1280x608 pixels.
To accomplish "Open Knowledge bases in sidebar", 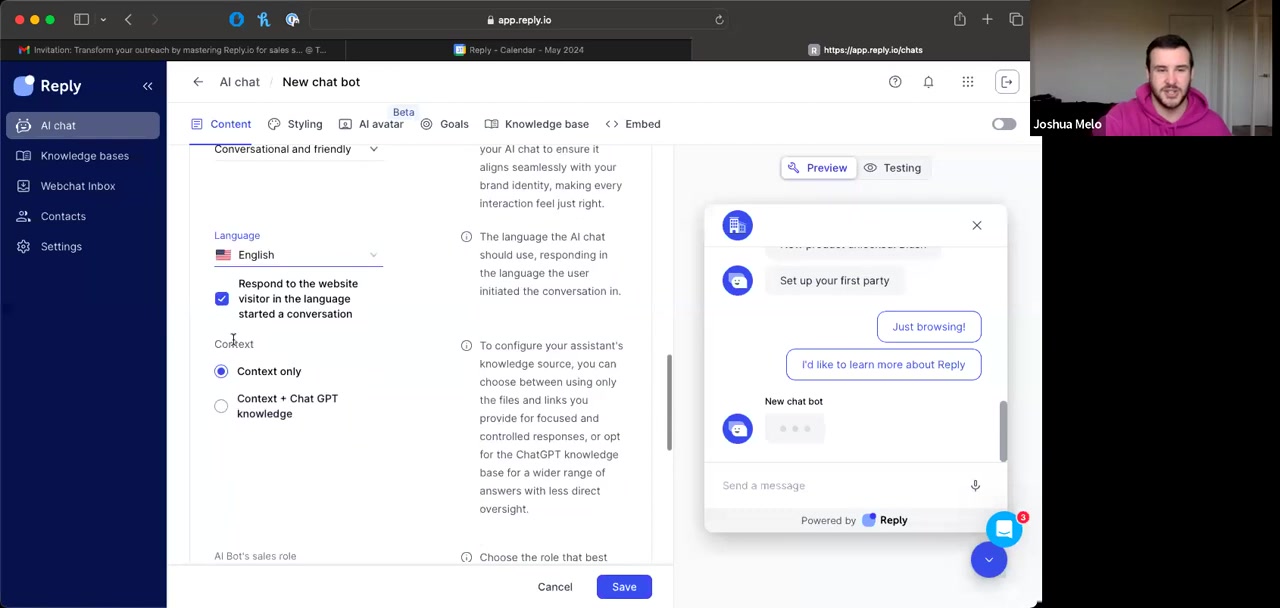I will click(x=83, y=156).
